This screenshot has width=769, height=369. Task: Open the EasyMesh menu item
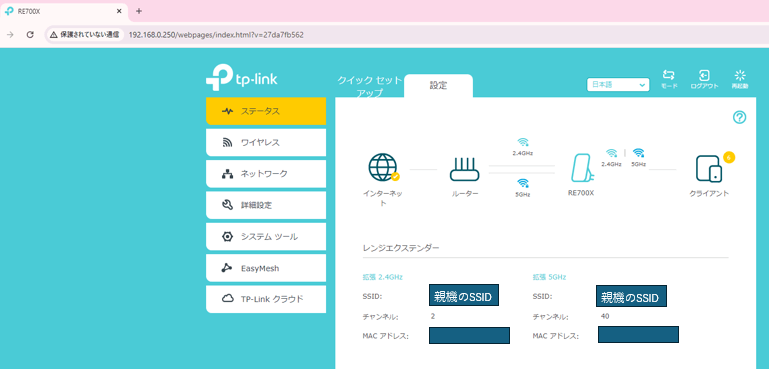(266, 268)
